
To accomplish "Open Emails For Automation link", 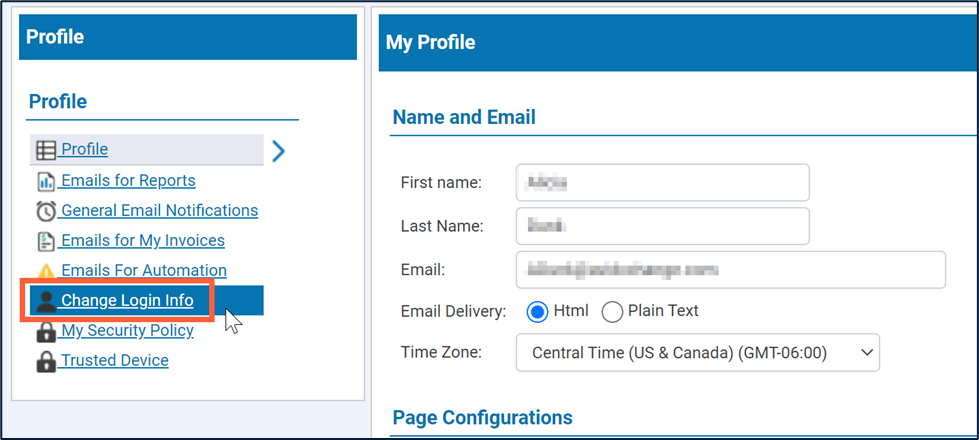I will (144, 270).
